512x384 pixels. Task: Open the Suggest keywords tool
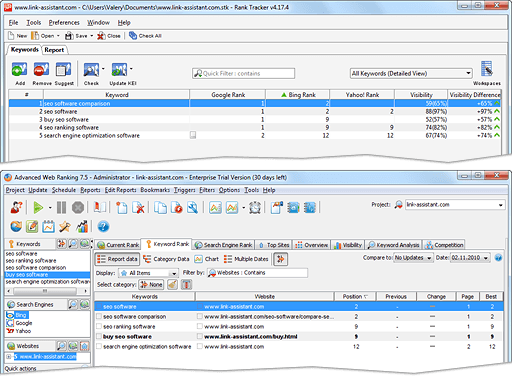[63, 69]
